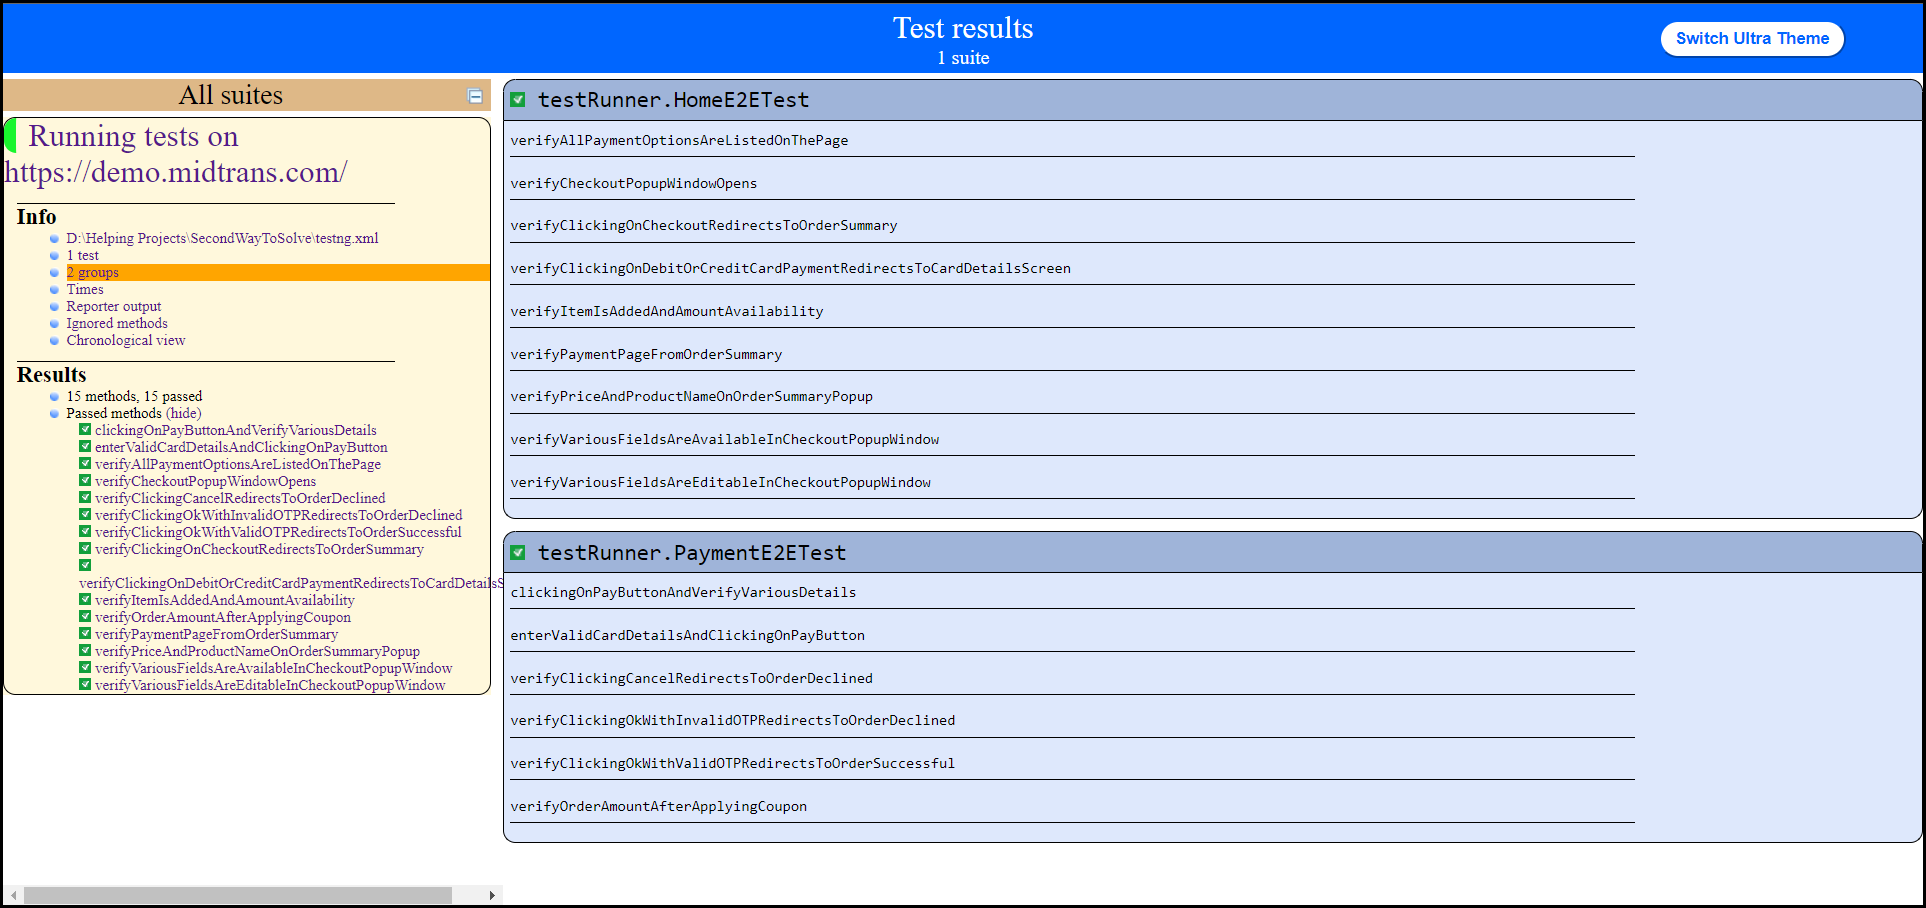Open the Chronological view
This screenshot has width=1926, height=908.
pos(125,340)
